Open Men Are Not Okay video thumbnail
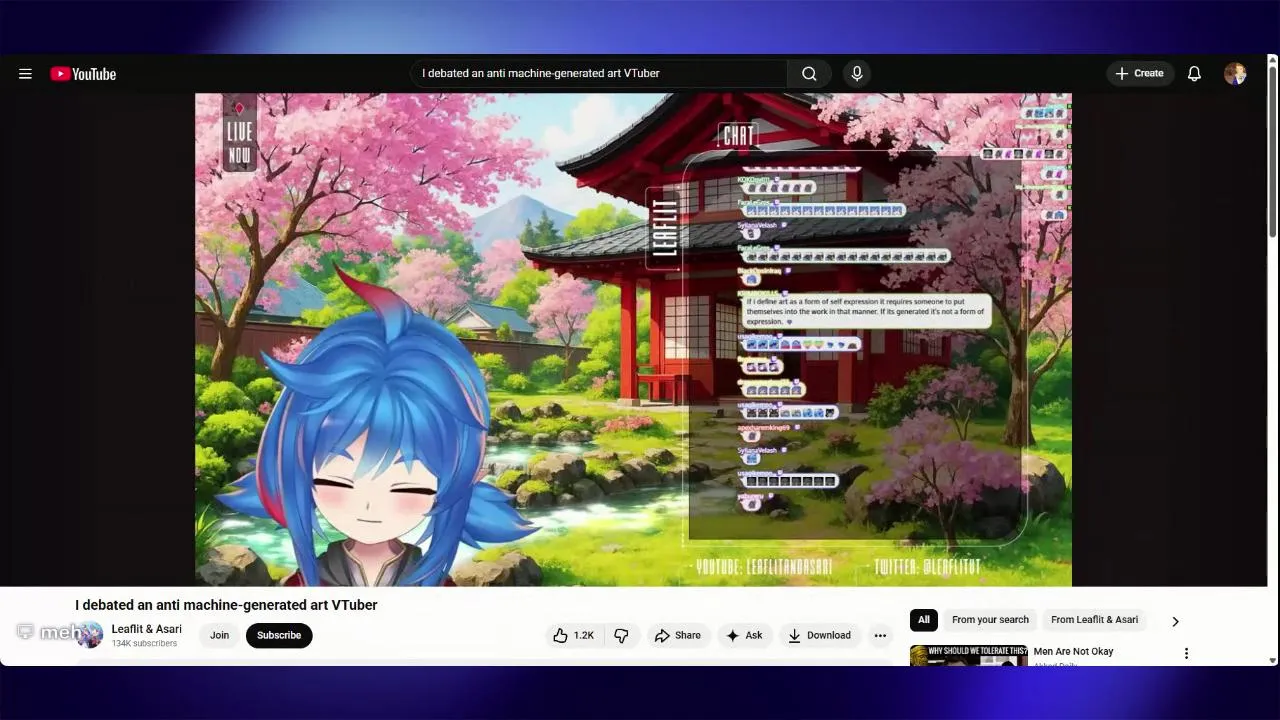This screenshot has width=1280, height=720. point(968,655)
